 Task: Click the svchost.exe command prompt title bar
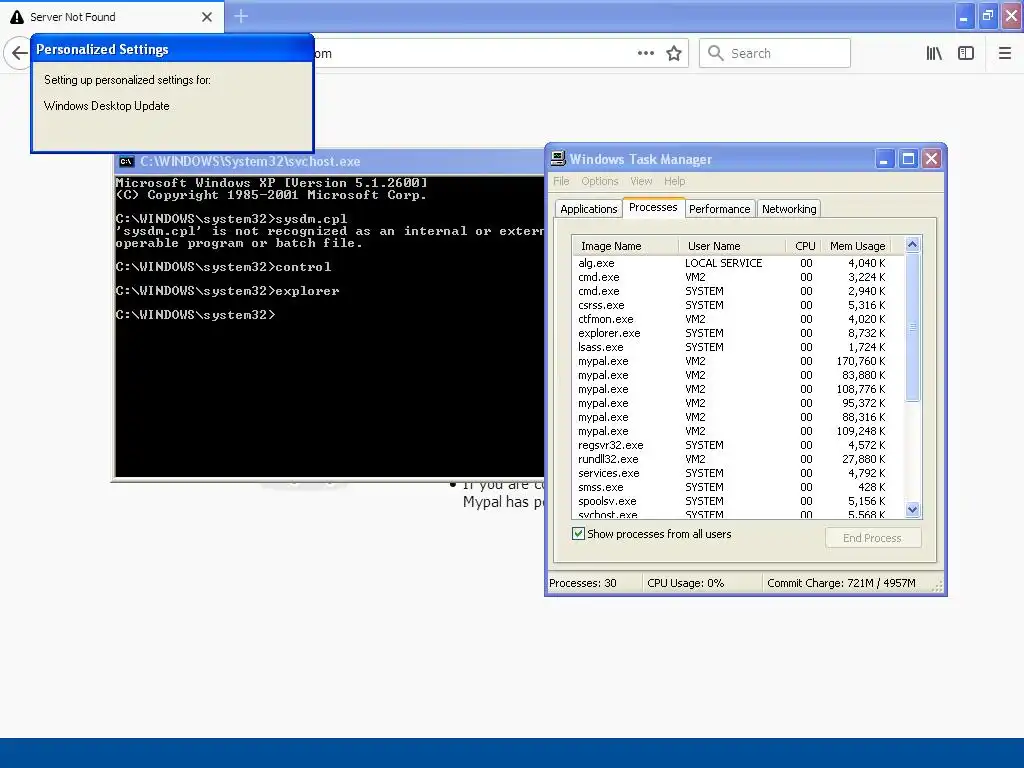tap(330, 161)
